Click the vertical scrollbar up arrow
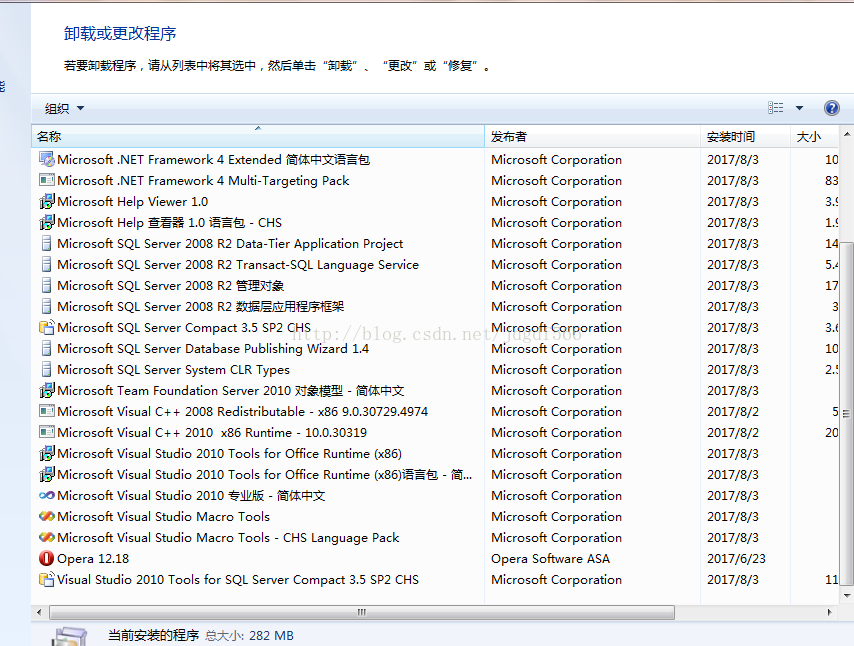854x646 pixels. point(847,133)
